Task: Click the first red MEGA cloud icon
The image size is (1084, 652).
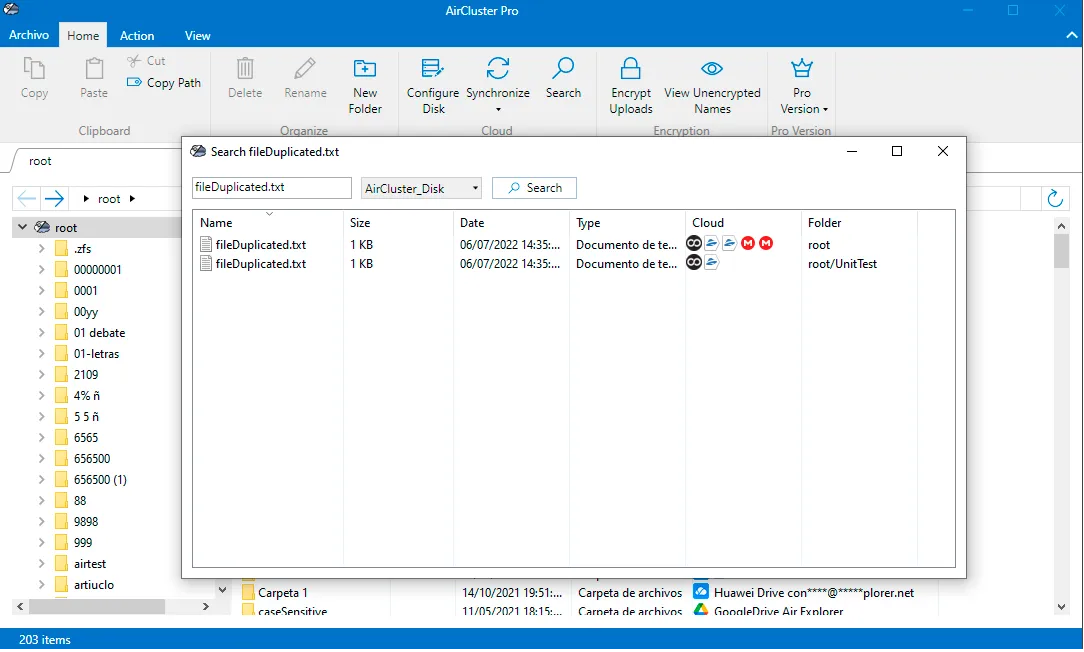Action: click(x=748, y=243)
